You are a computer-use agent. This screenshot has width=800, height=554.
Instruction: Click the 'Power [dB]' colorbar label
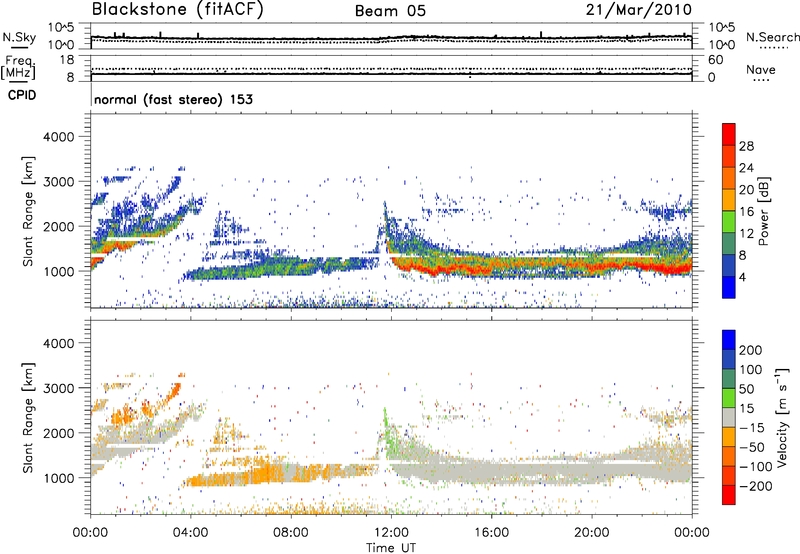pos(764,211)
